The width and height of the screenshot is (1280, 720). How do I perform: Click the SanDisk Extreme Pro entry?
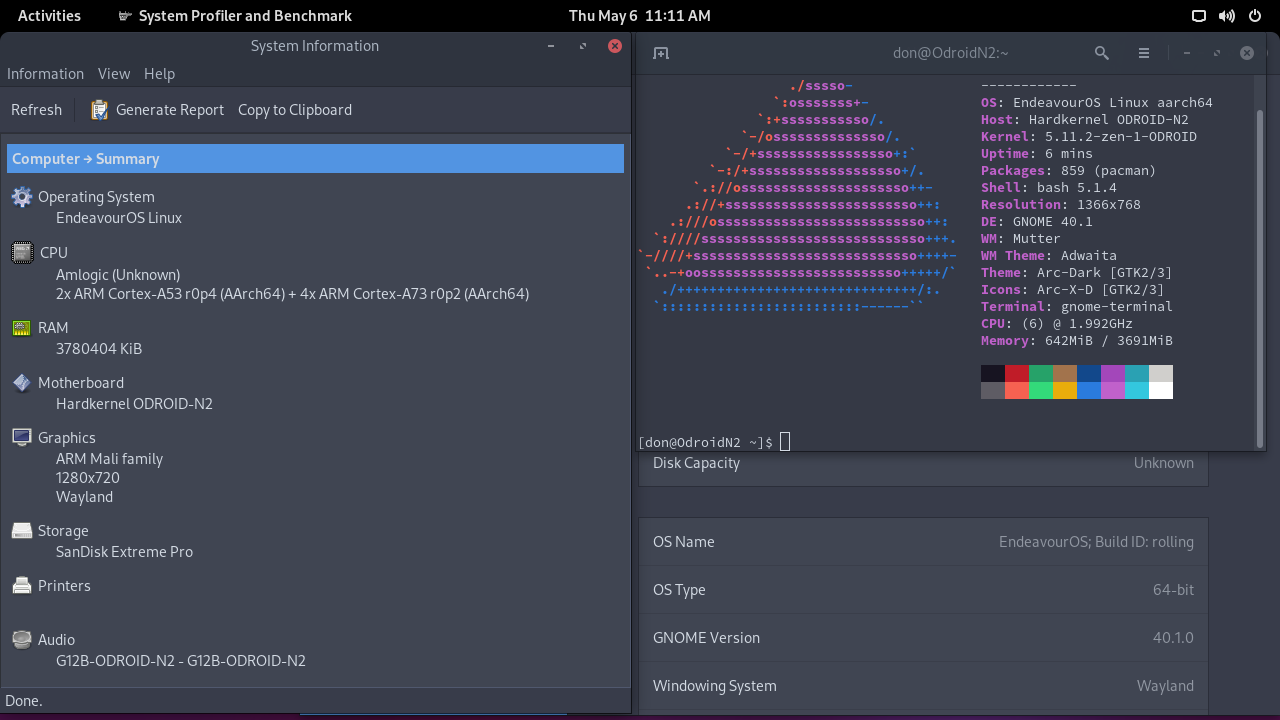[x=124, y=552]
